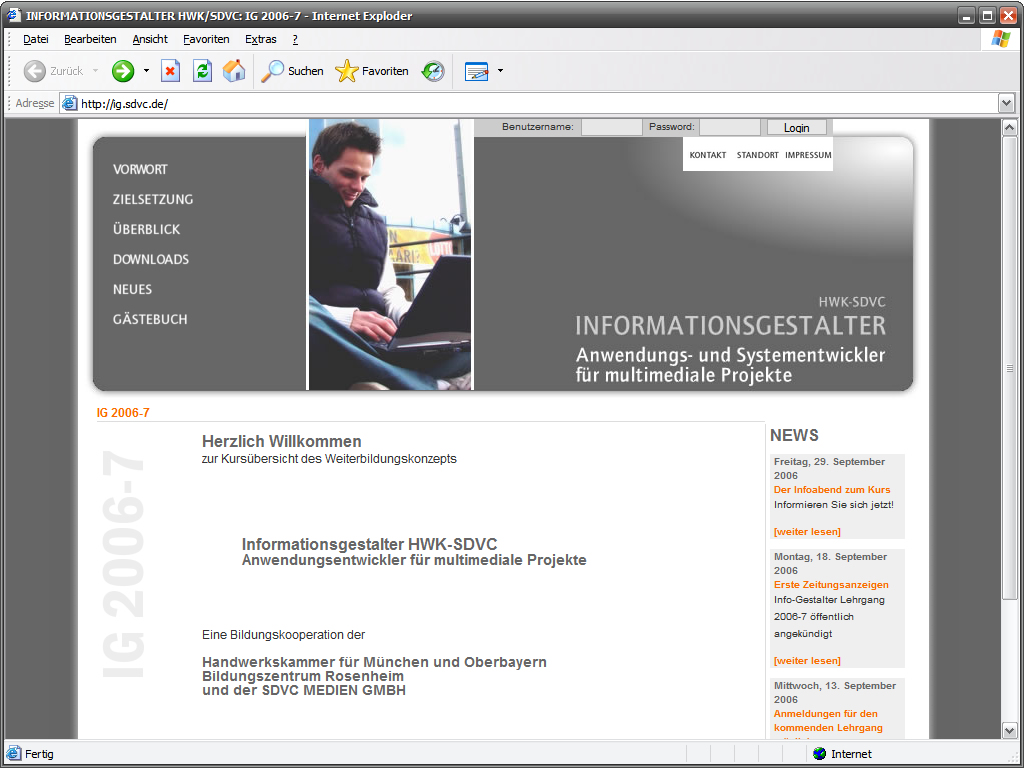Click Internet Explorer icon in title bar

(x=14, y=15)
